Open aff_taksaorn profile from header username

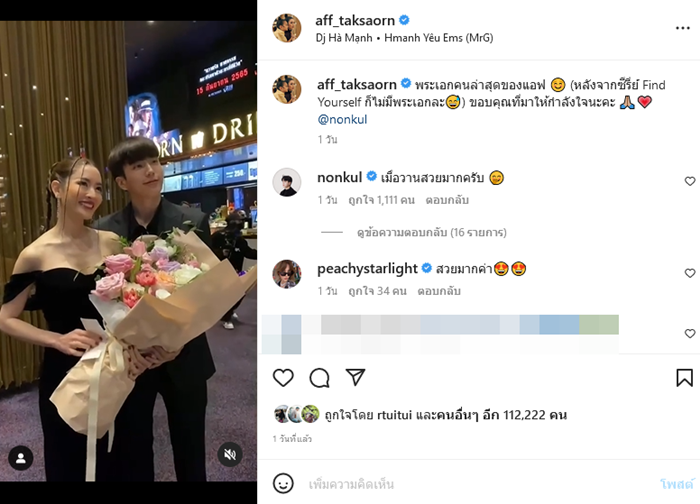(355, 21)
